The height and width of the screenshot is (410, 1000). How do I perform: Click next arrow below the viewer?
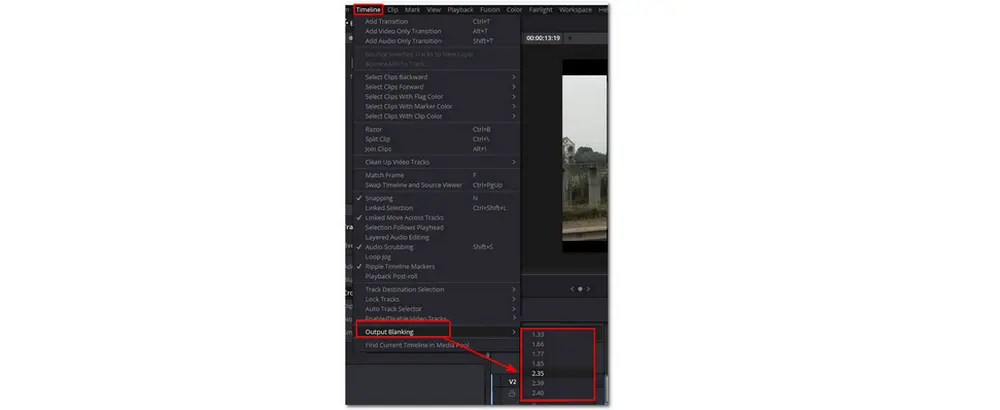click(x=588, y=289)
